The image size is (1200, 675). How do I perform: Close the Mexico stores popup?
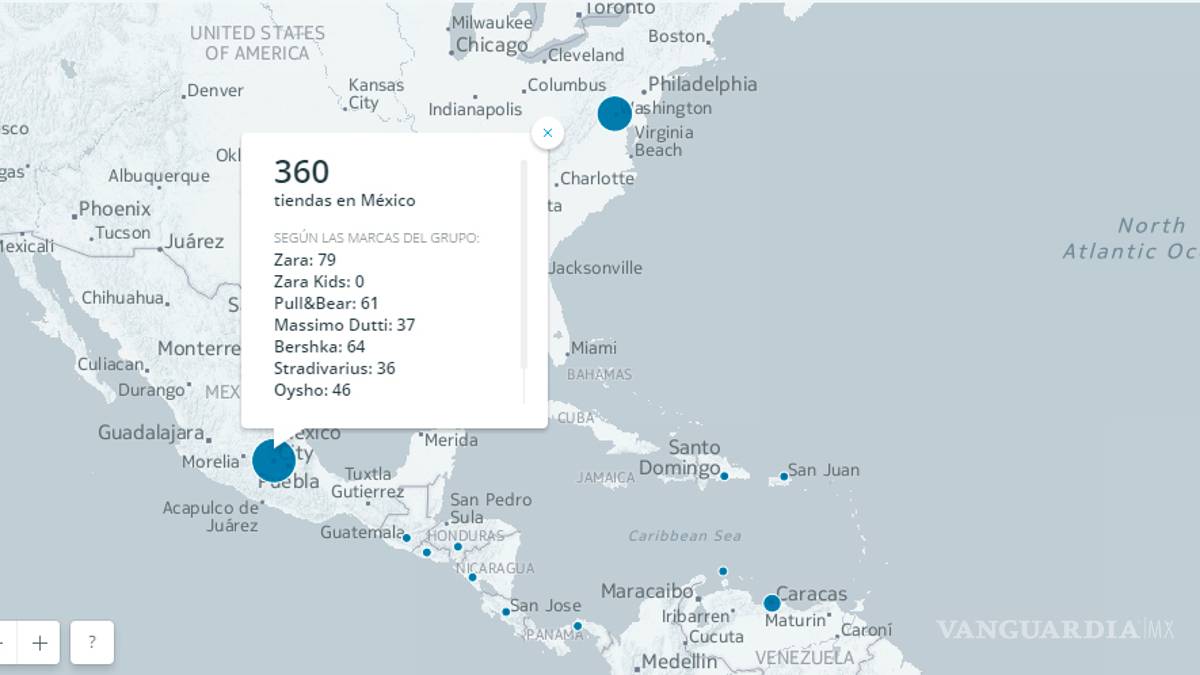click(x=547, y=133)
